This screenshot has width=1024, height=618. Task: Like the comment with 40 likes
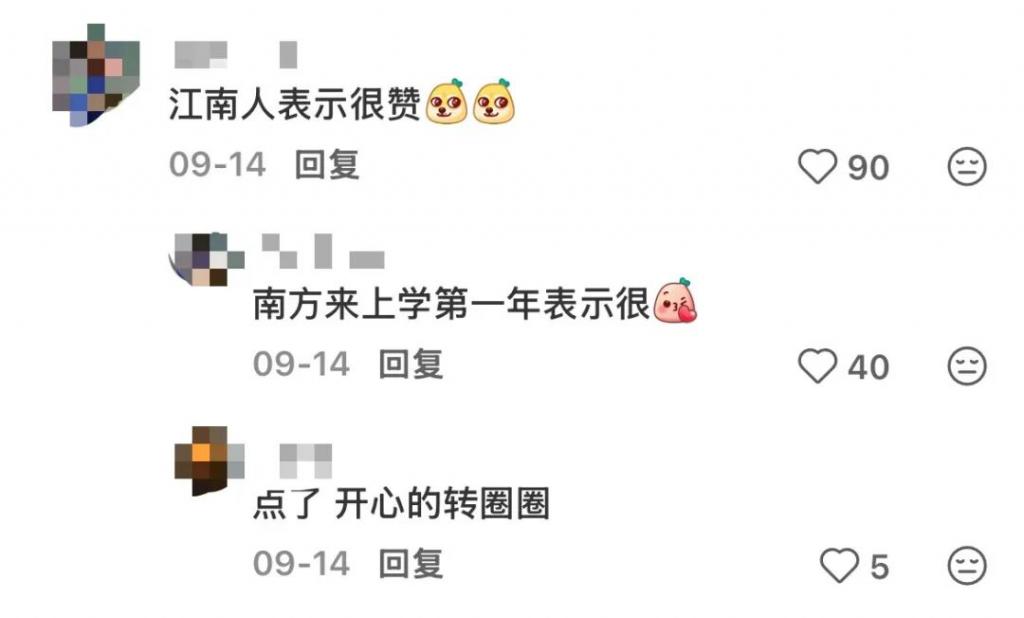point(817,366)
